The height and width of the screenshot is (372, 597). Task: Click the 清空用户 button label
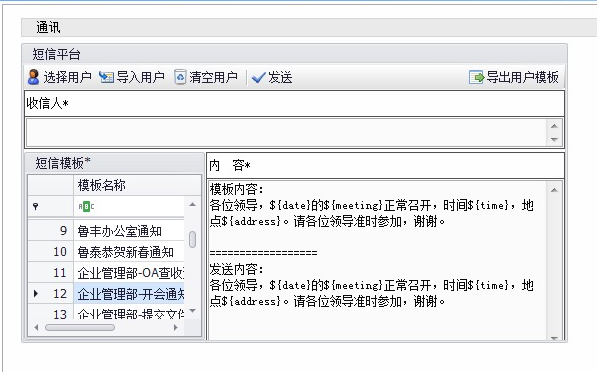(x=214, y=77)
